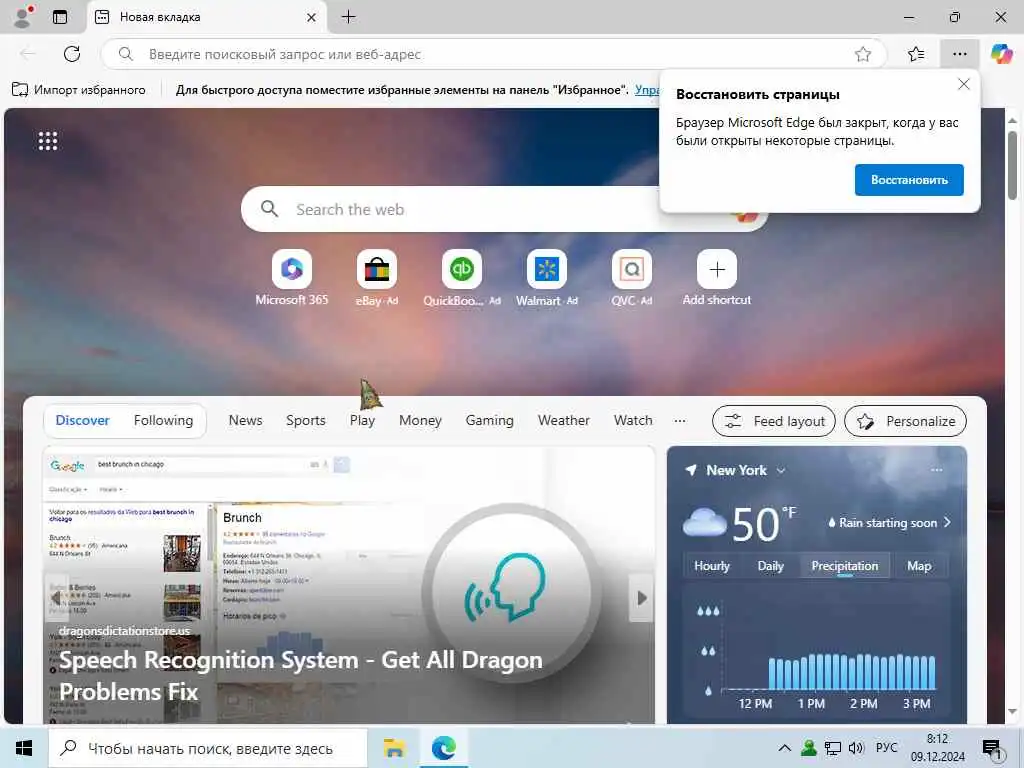This screenshot has height=768, width=1024.
Task: Open the network tray icon
Action: 833,748
